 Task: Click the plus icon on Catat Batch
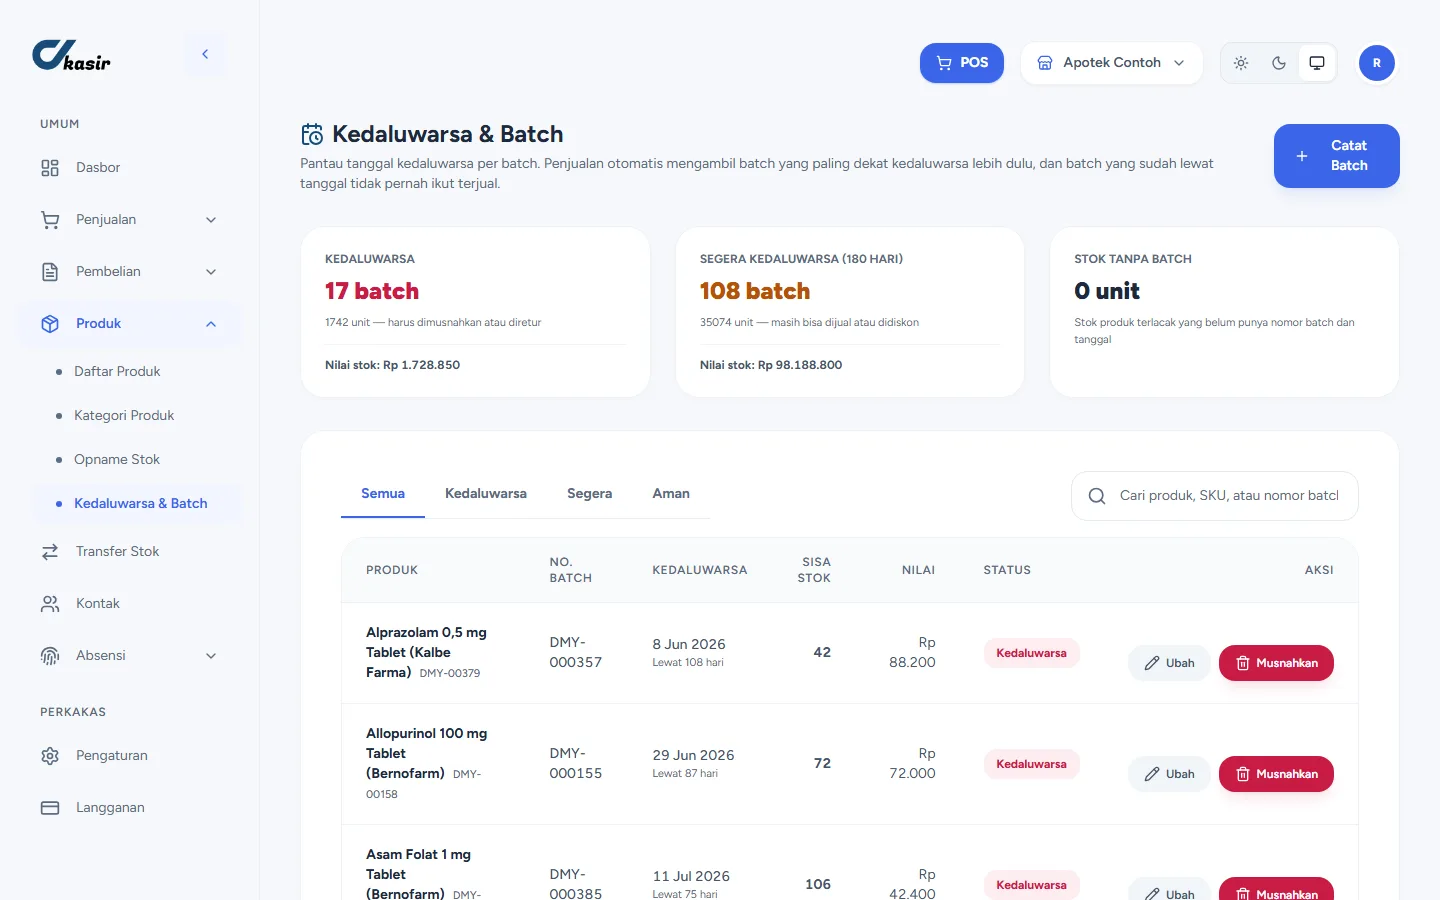[1302, 156]
